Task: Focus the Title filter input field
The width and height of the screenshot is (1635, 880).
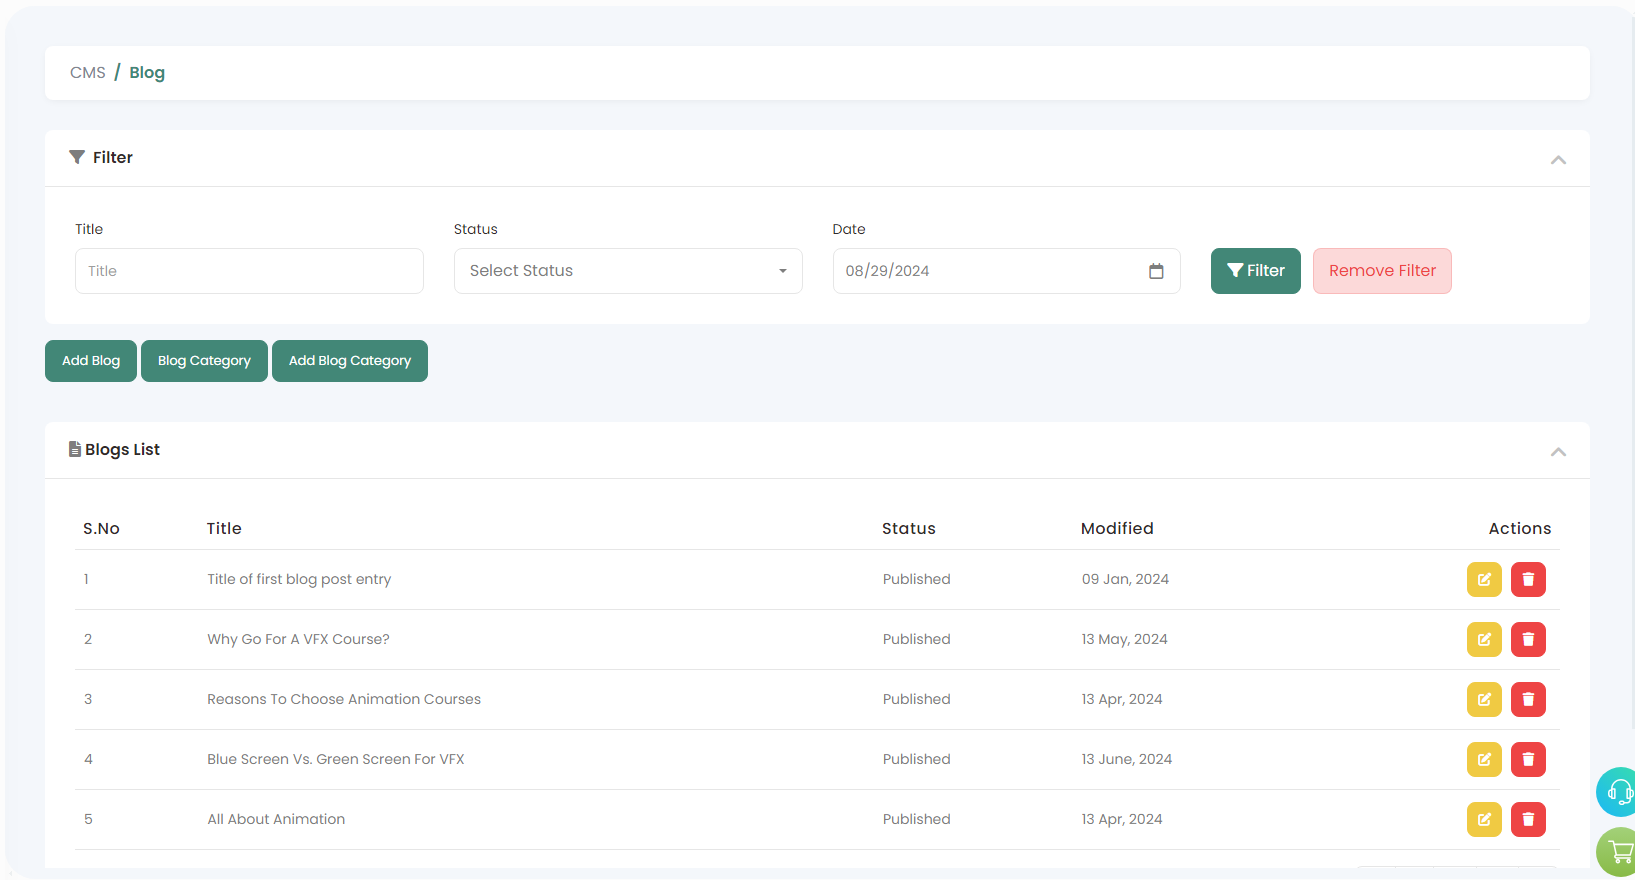Action: [x=249, y=271]
